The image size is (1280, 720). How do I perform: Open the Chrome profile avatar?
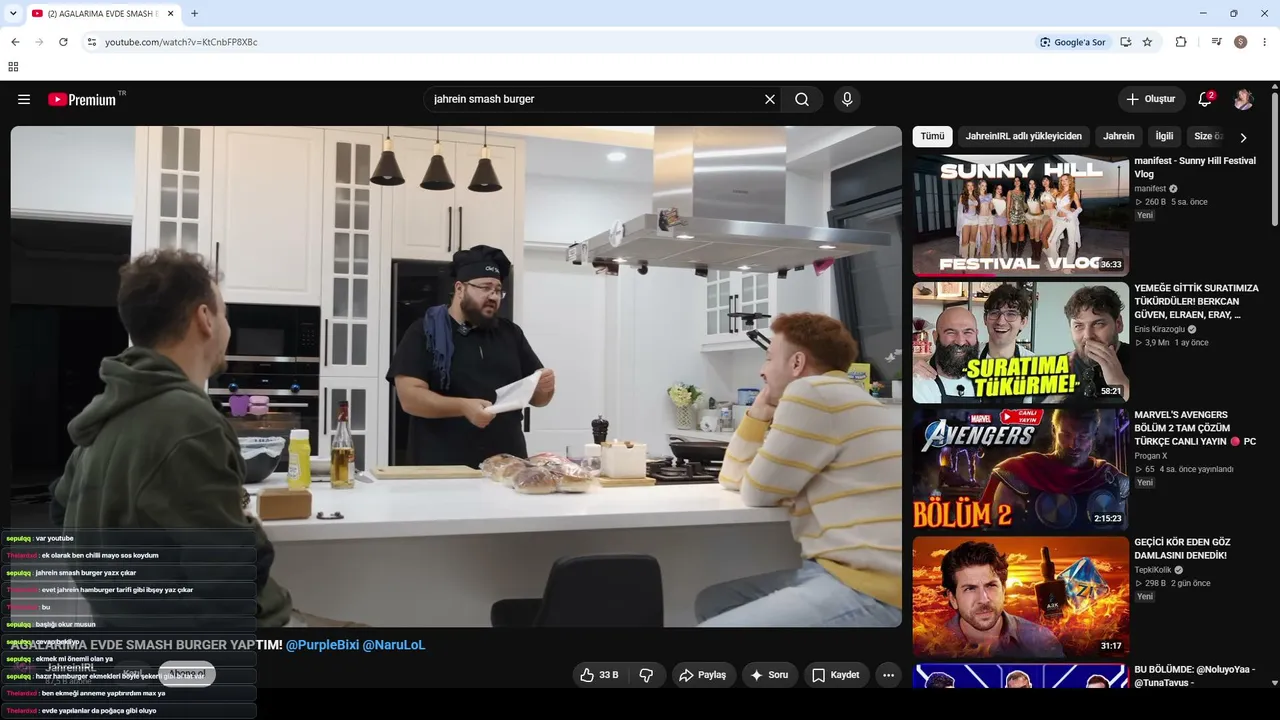click(1241, 42)
